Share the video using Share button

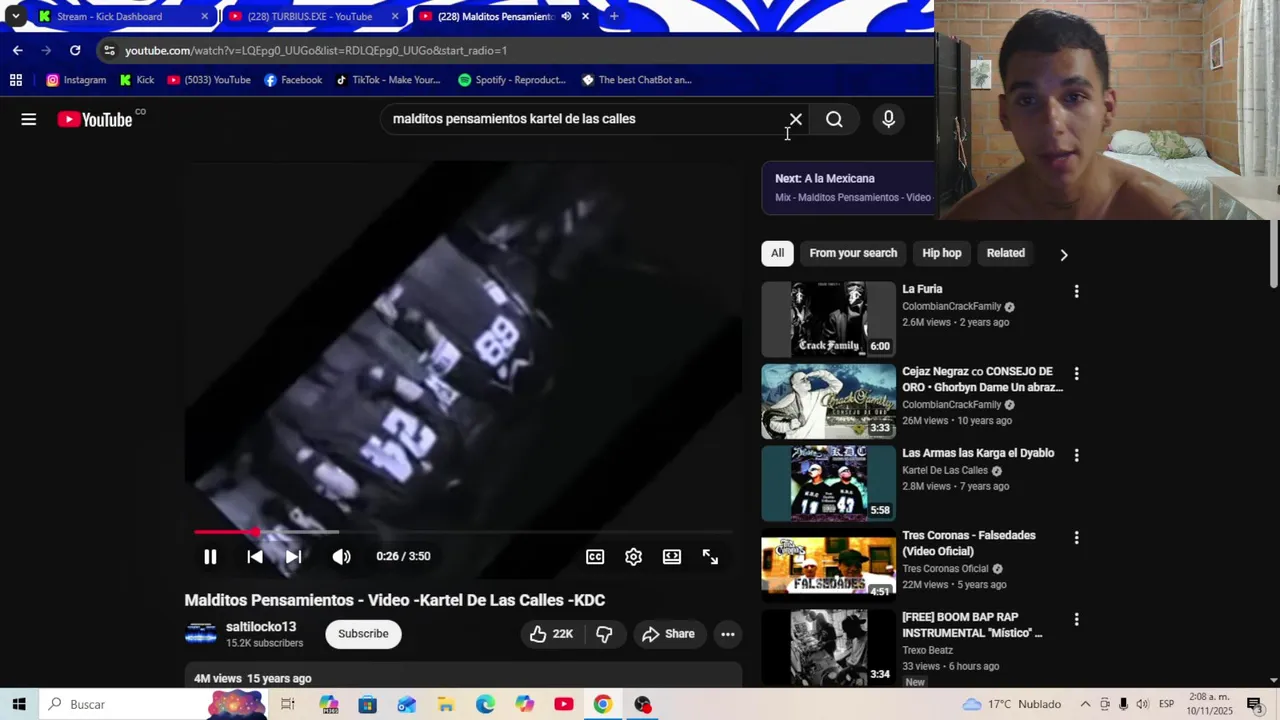pyautogui.click(x=668, y=634)
